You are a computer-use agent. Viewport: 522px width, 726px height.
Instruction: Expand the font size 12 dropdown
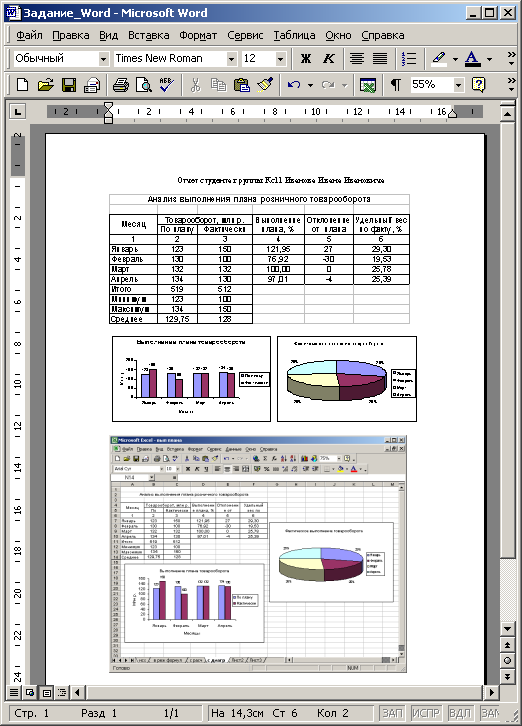pyautogui.click(x=280, y=59)
